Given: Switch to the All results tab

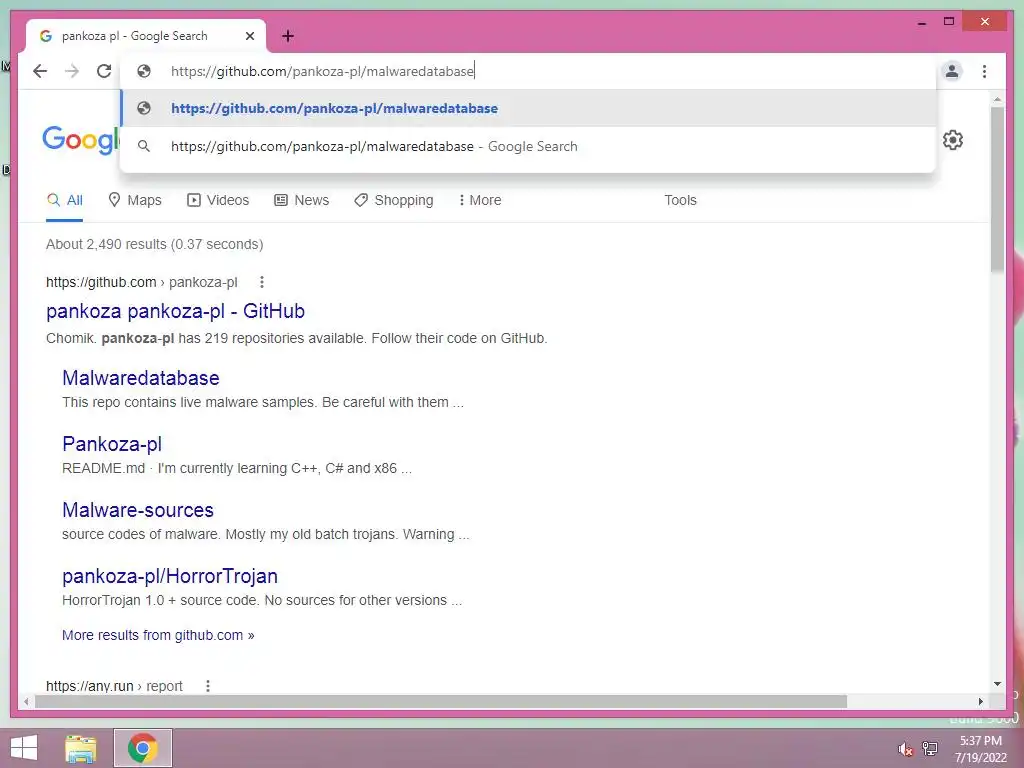Looking at the screenshot, I should (x=65, y=200).
